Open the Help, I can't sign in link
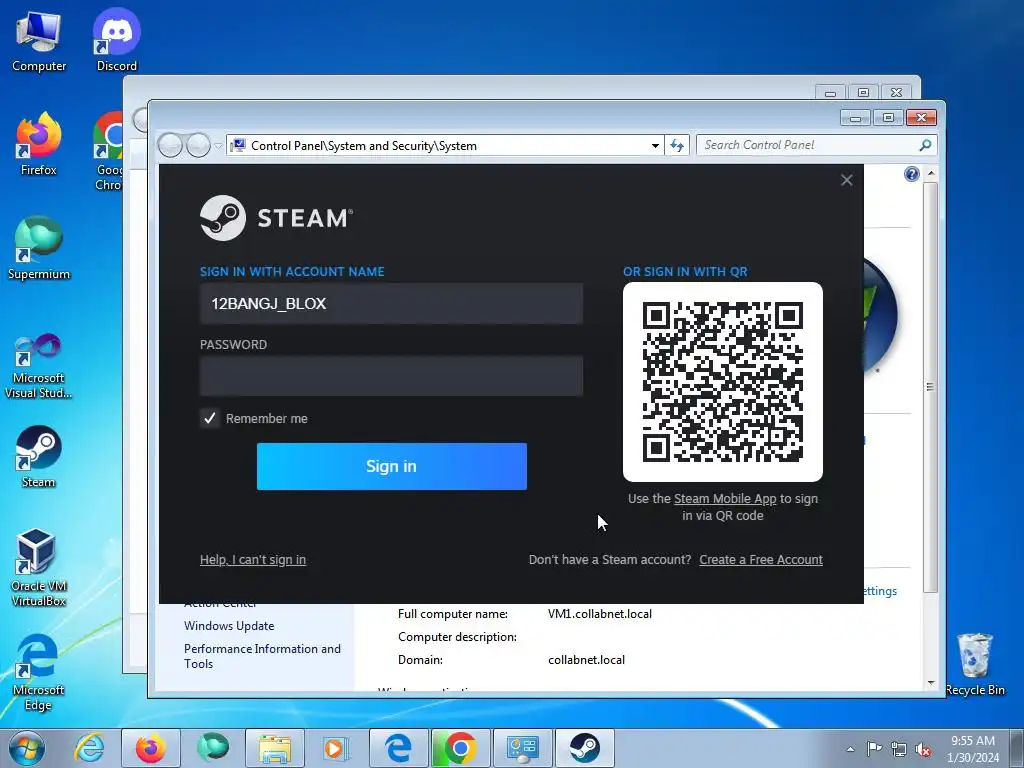 coord(253,560)
